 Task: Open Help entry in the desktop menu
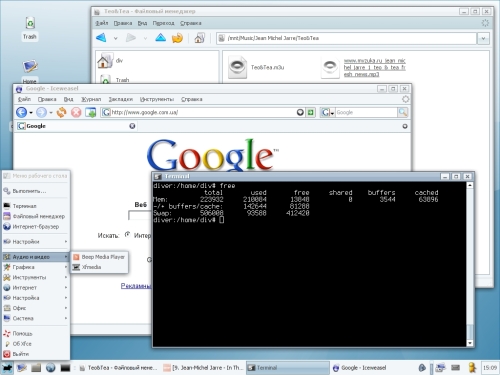(36, 333)
